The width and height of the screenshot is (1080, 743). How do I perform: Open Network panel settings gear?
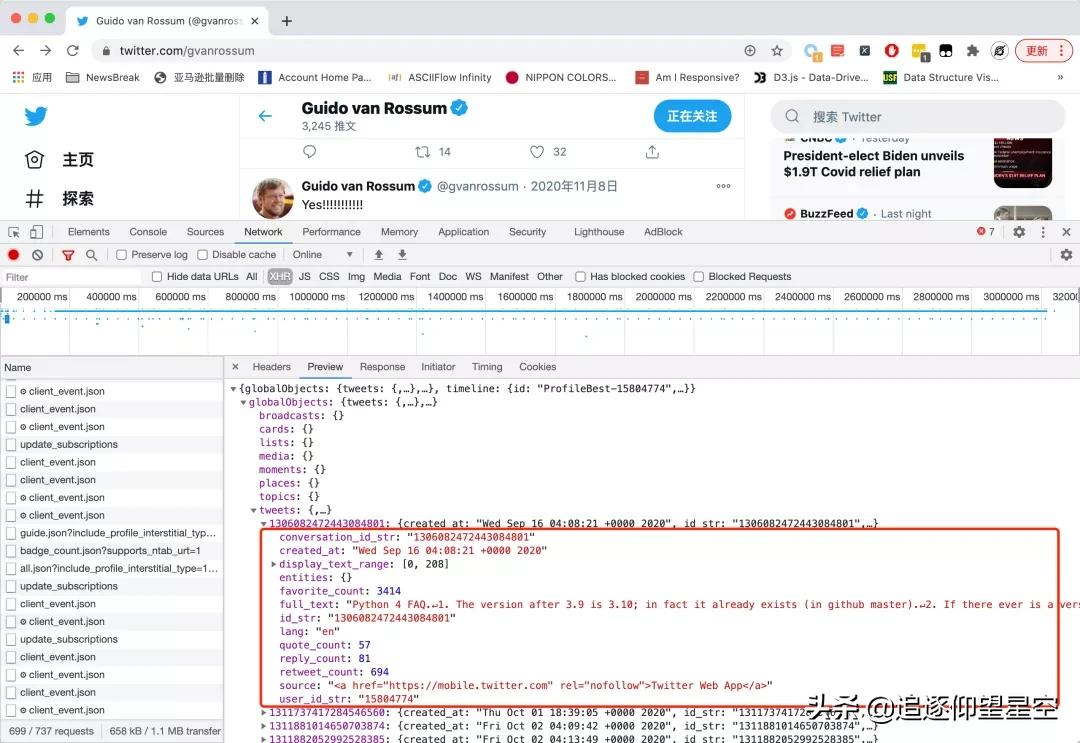(x=1066, y=255)
